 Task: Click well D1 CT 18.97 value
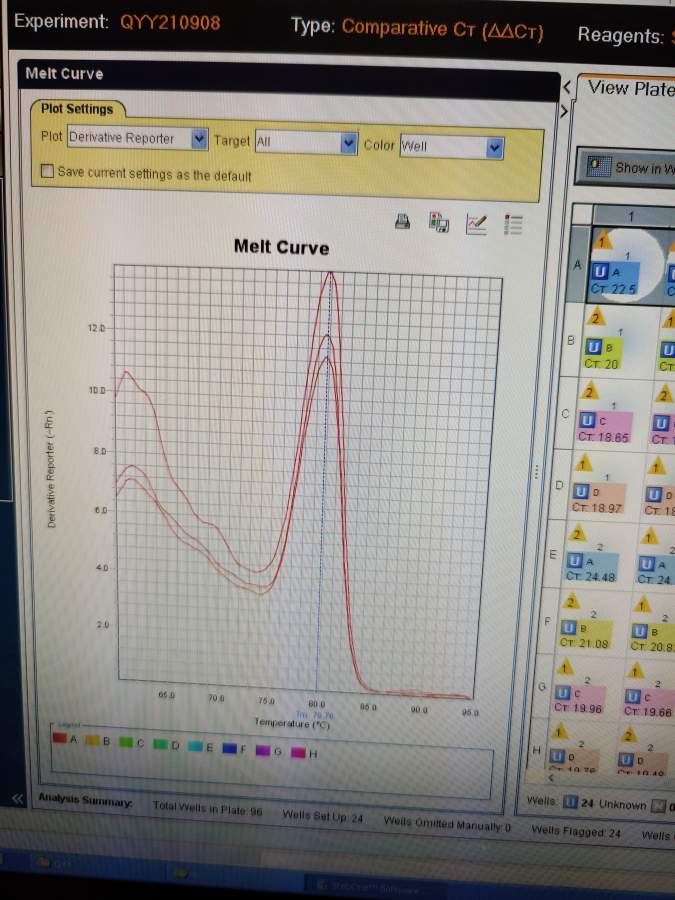597,507
